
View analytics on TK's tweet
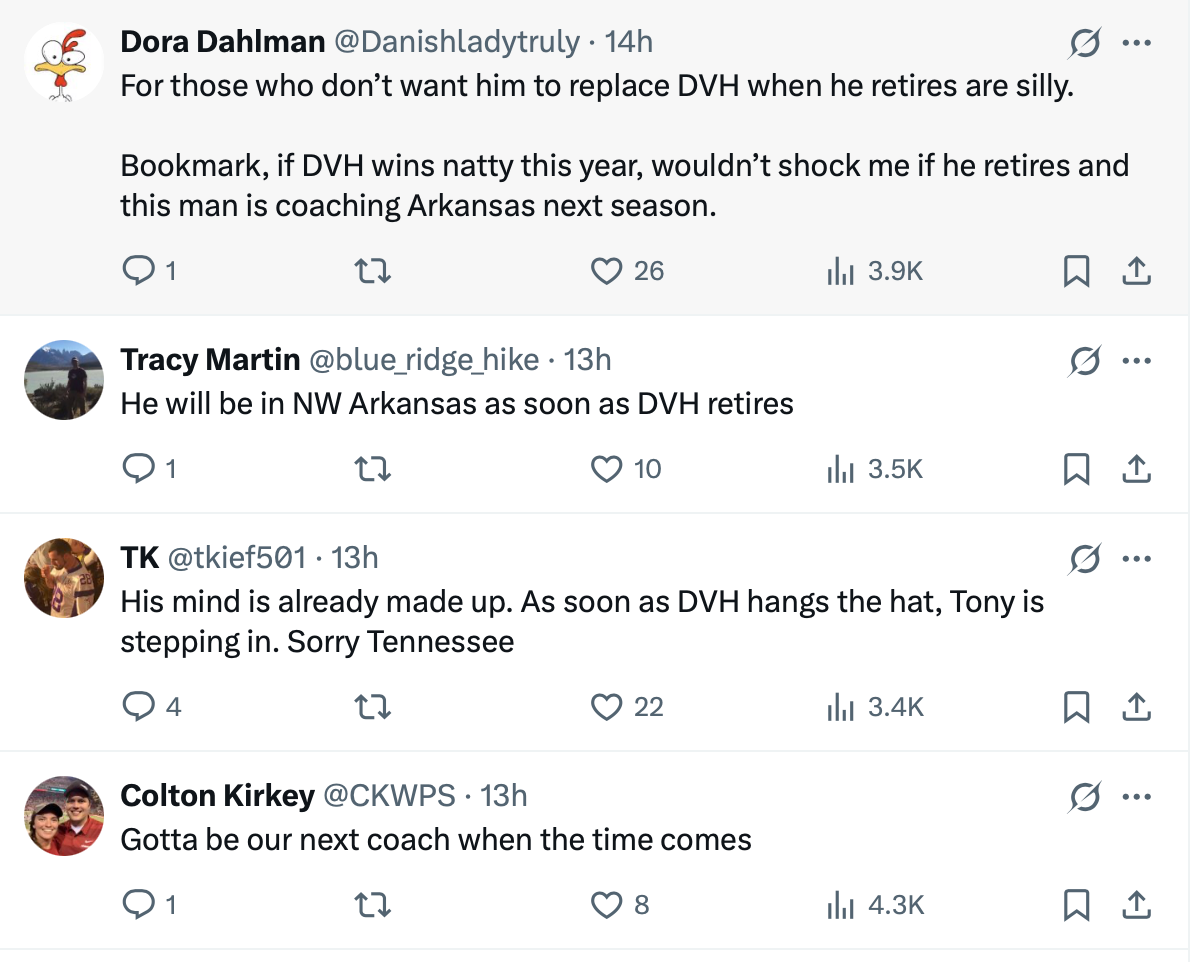click(840, 707)
